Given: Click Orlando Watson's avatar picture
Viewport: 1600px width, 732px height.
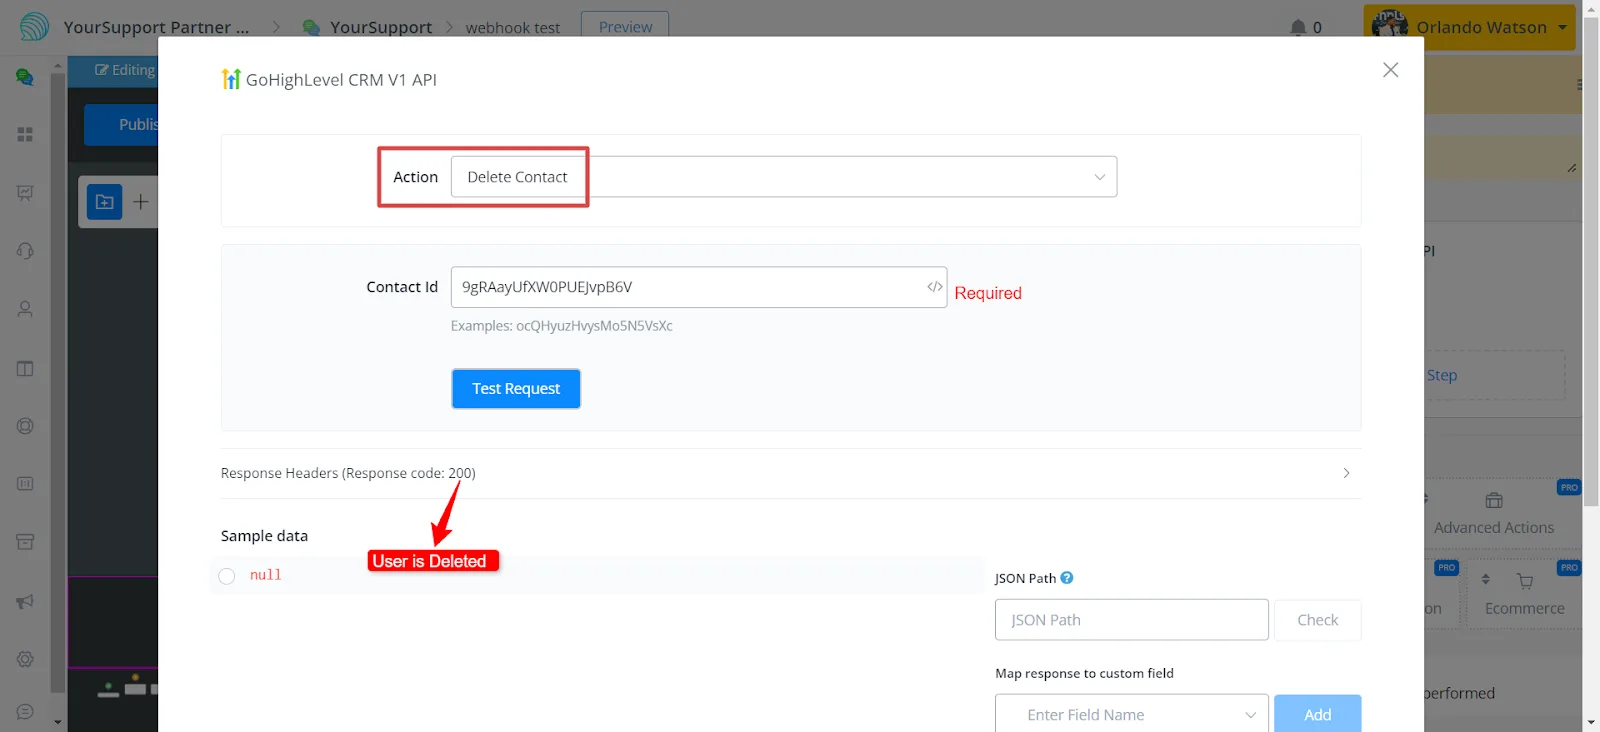Looking at the screenshot, I should click(x=1390, y=27).
